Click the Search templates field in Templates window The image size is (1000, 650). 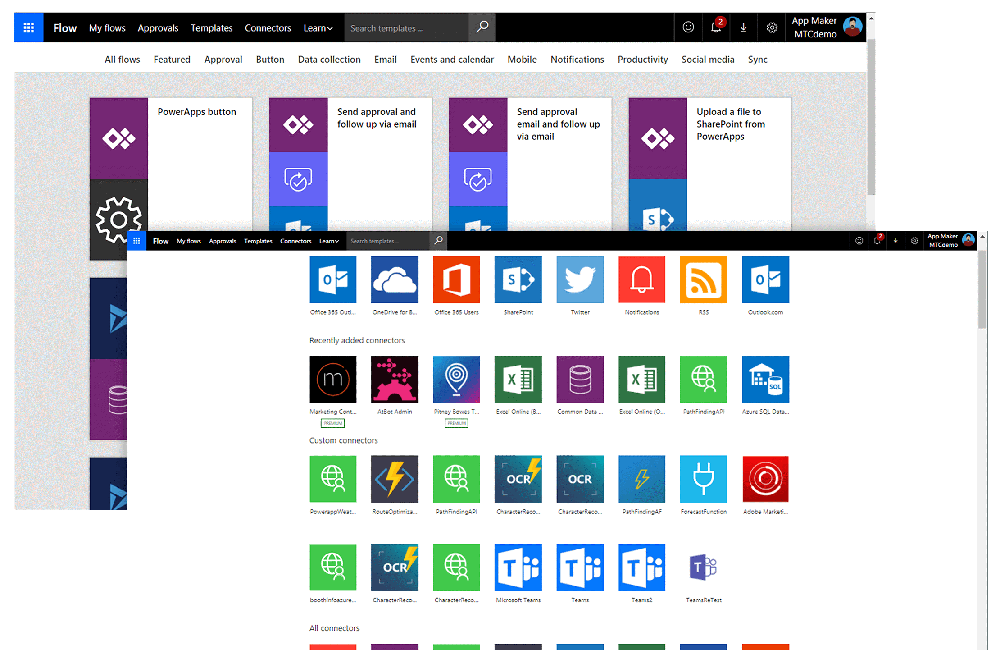[x=406, y=27]
